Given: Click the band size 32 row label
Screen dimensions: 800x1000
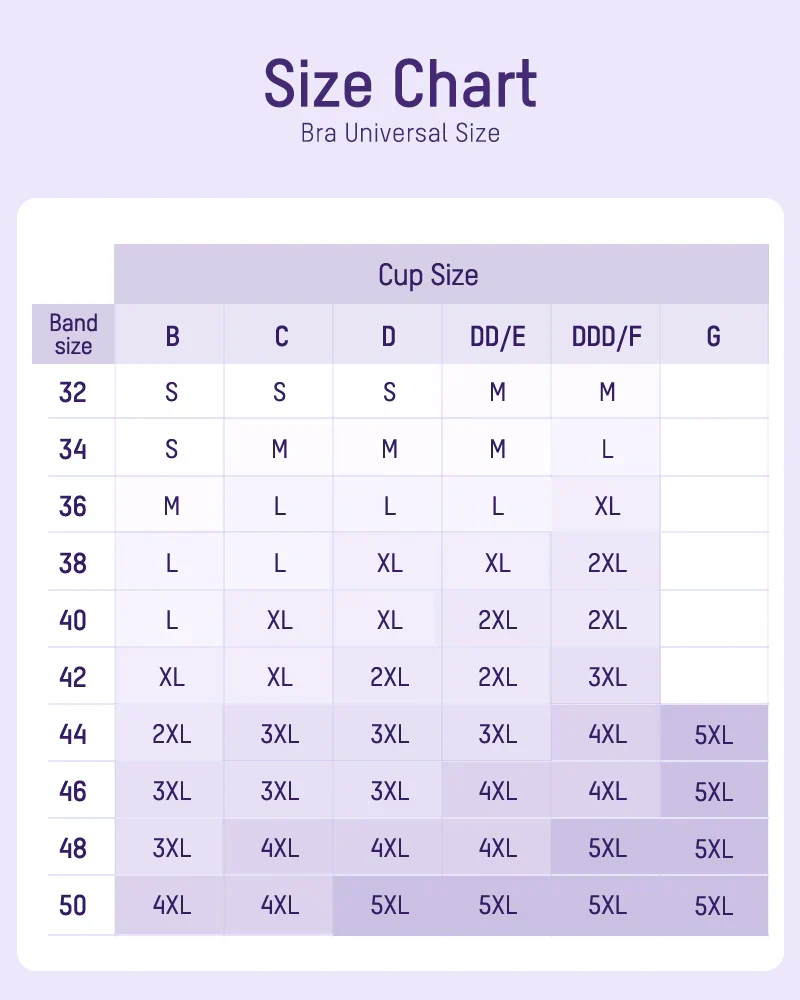Looking at the screenshot, I should pos(73,392).
